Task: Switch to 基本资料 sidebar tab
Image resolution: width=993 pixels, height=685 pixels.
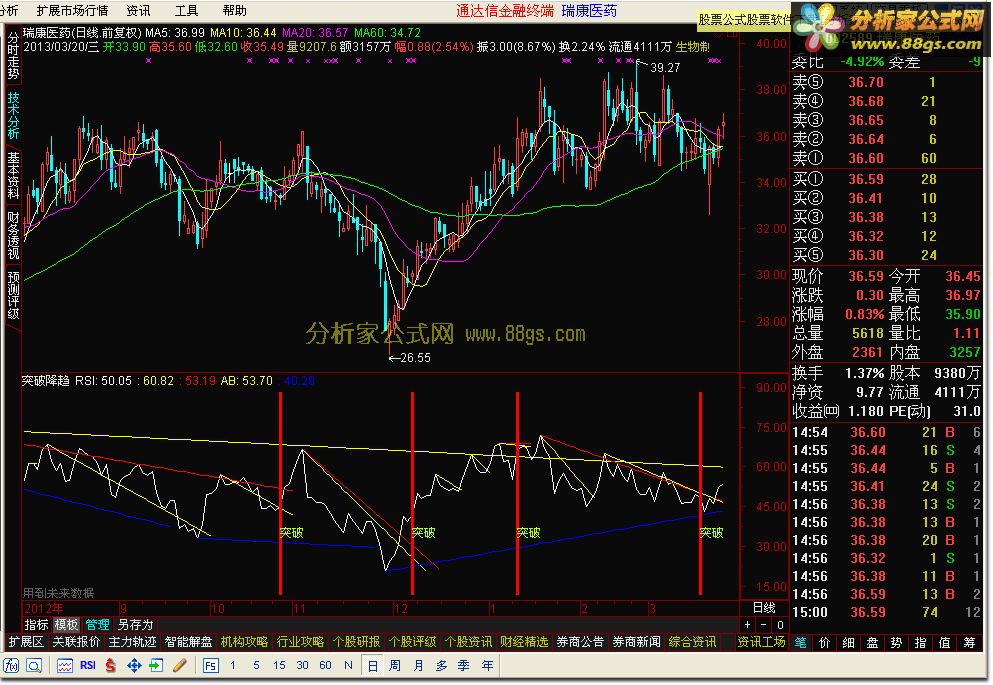Action: 13,175
